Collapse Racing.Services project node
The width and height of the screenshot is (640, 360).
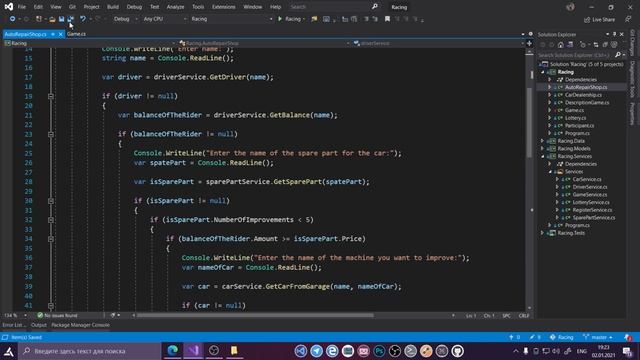[x=542, y=156]
